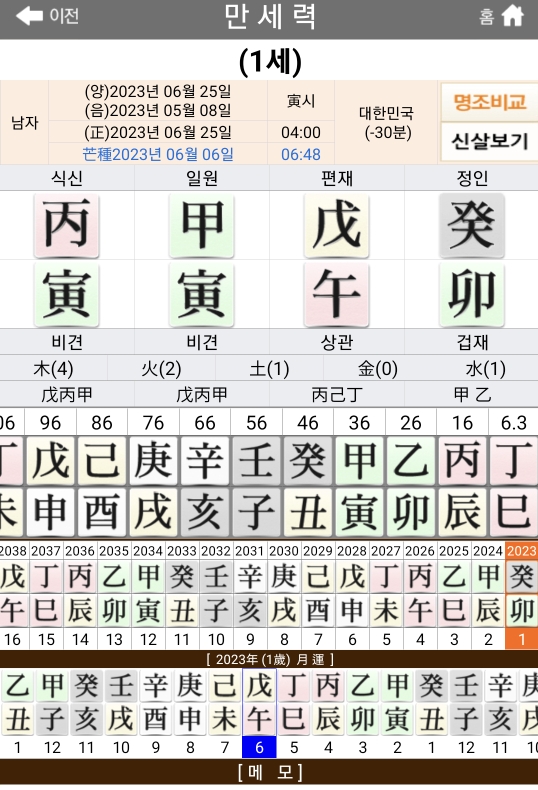Select the year pillar branch 卯 tile
The height and width of the screenshot is (790, 538).
(472, 294)
